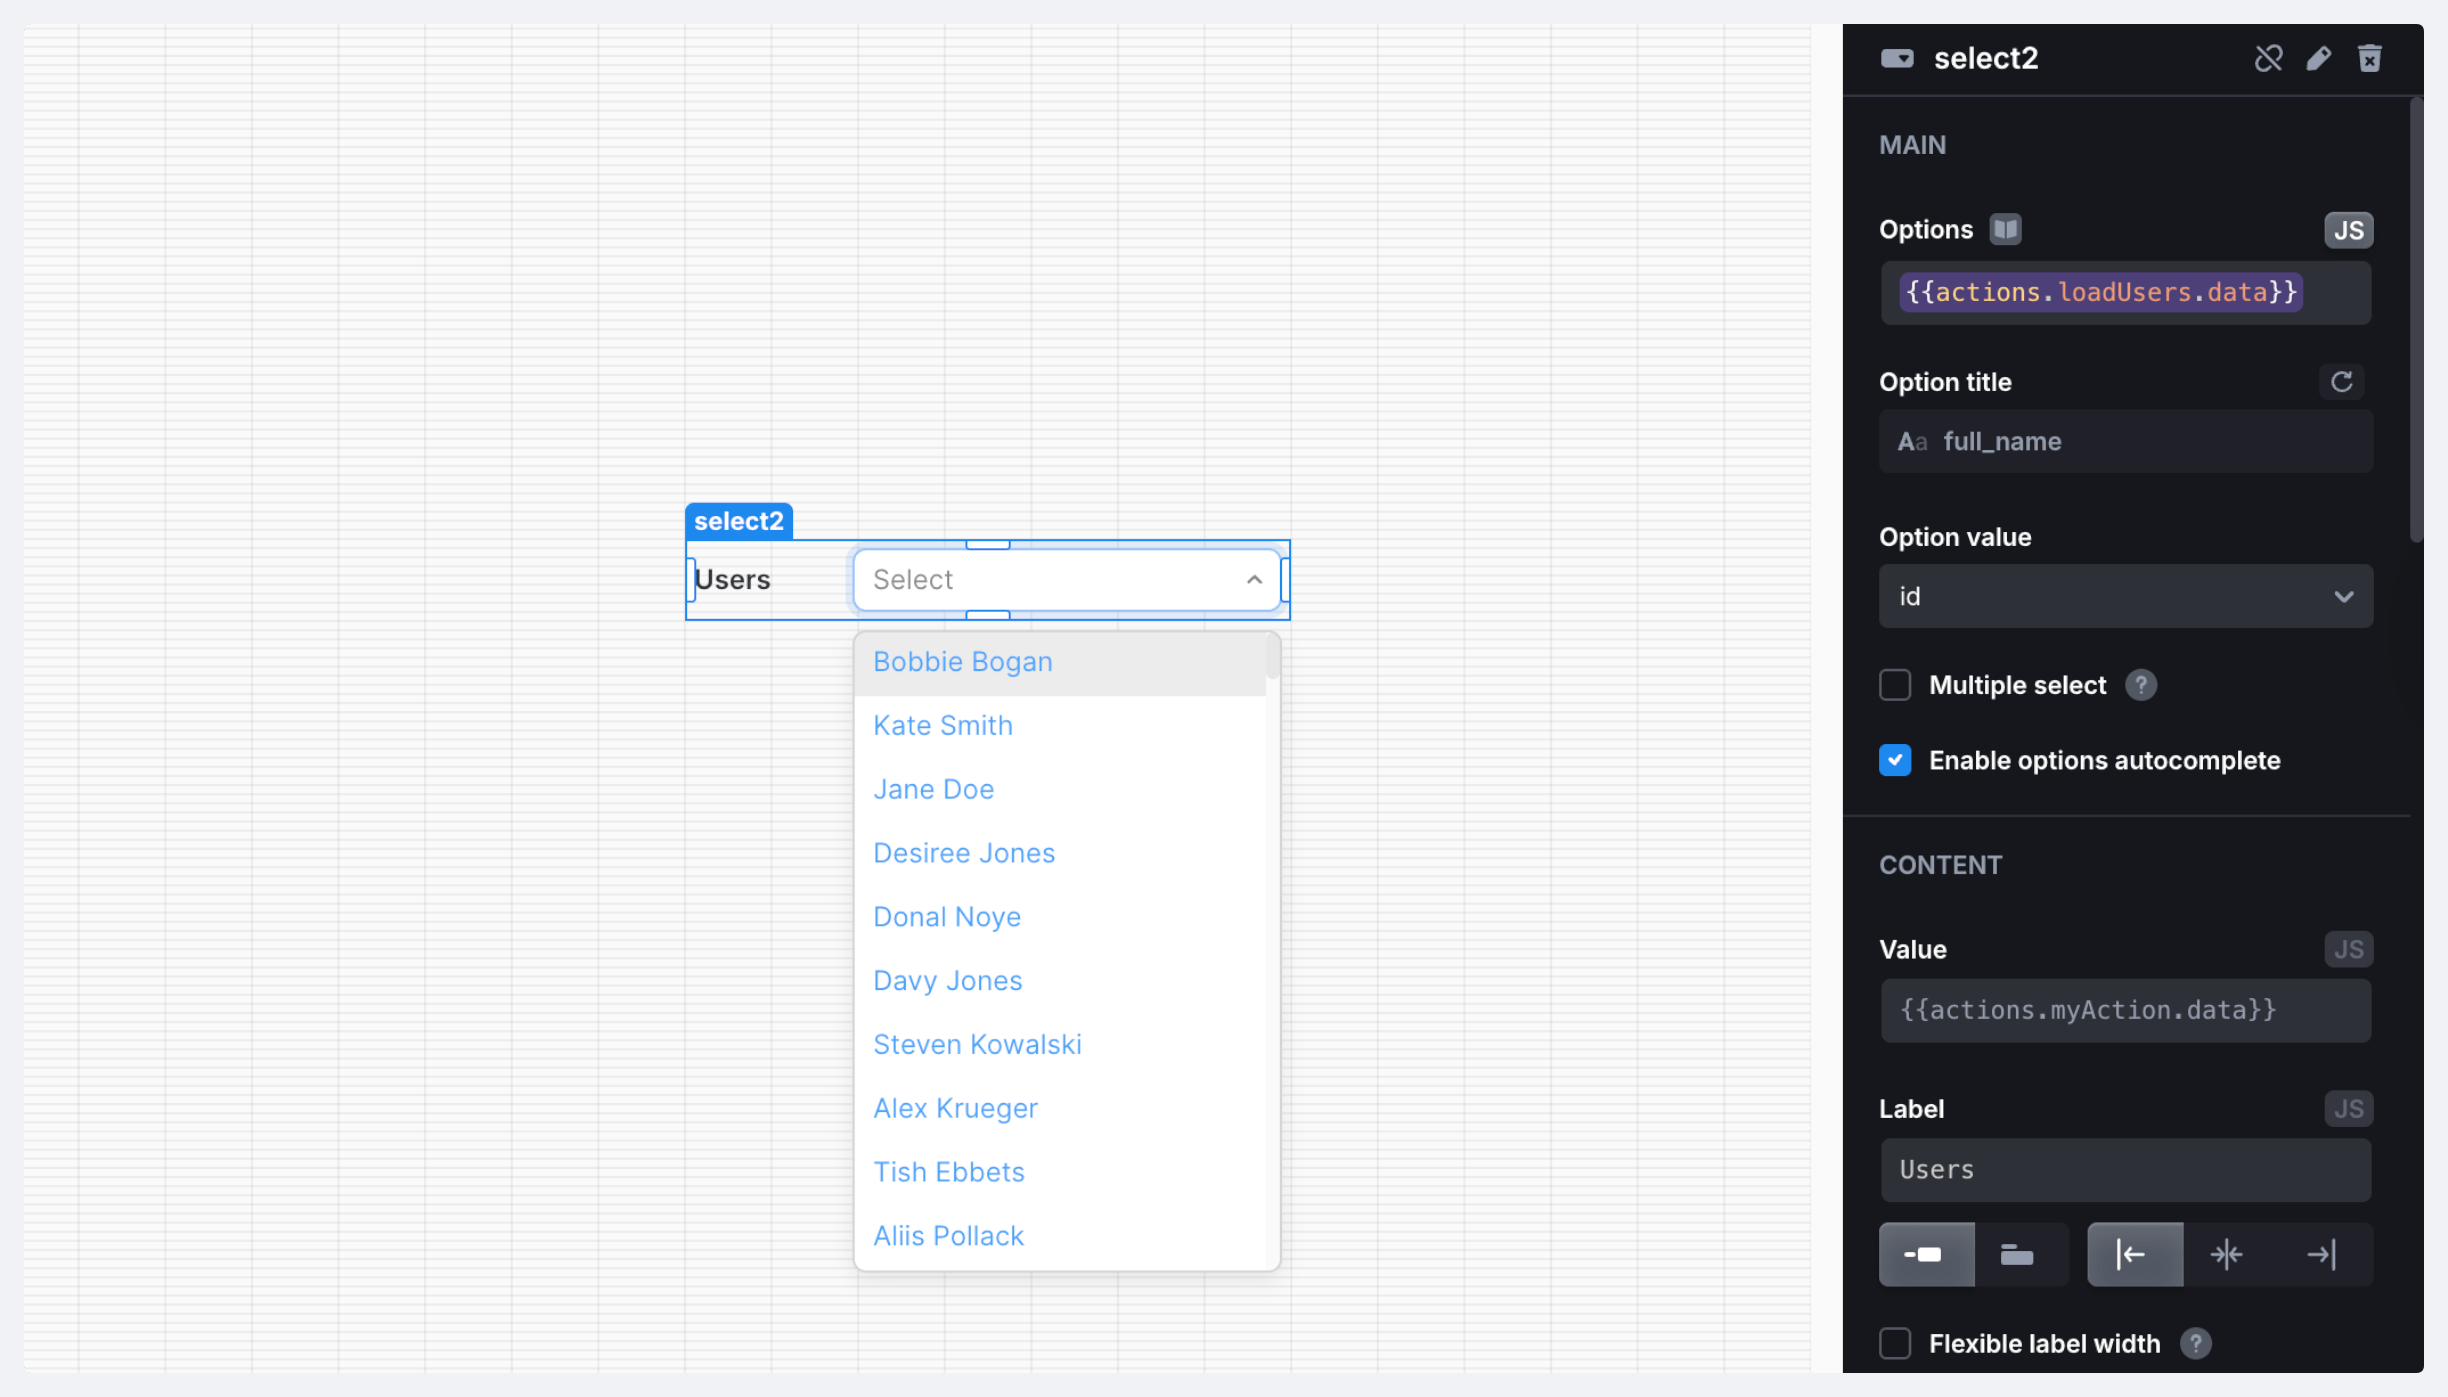Reset Option title with refresh icon

[x=2341, y=382]
